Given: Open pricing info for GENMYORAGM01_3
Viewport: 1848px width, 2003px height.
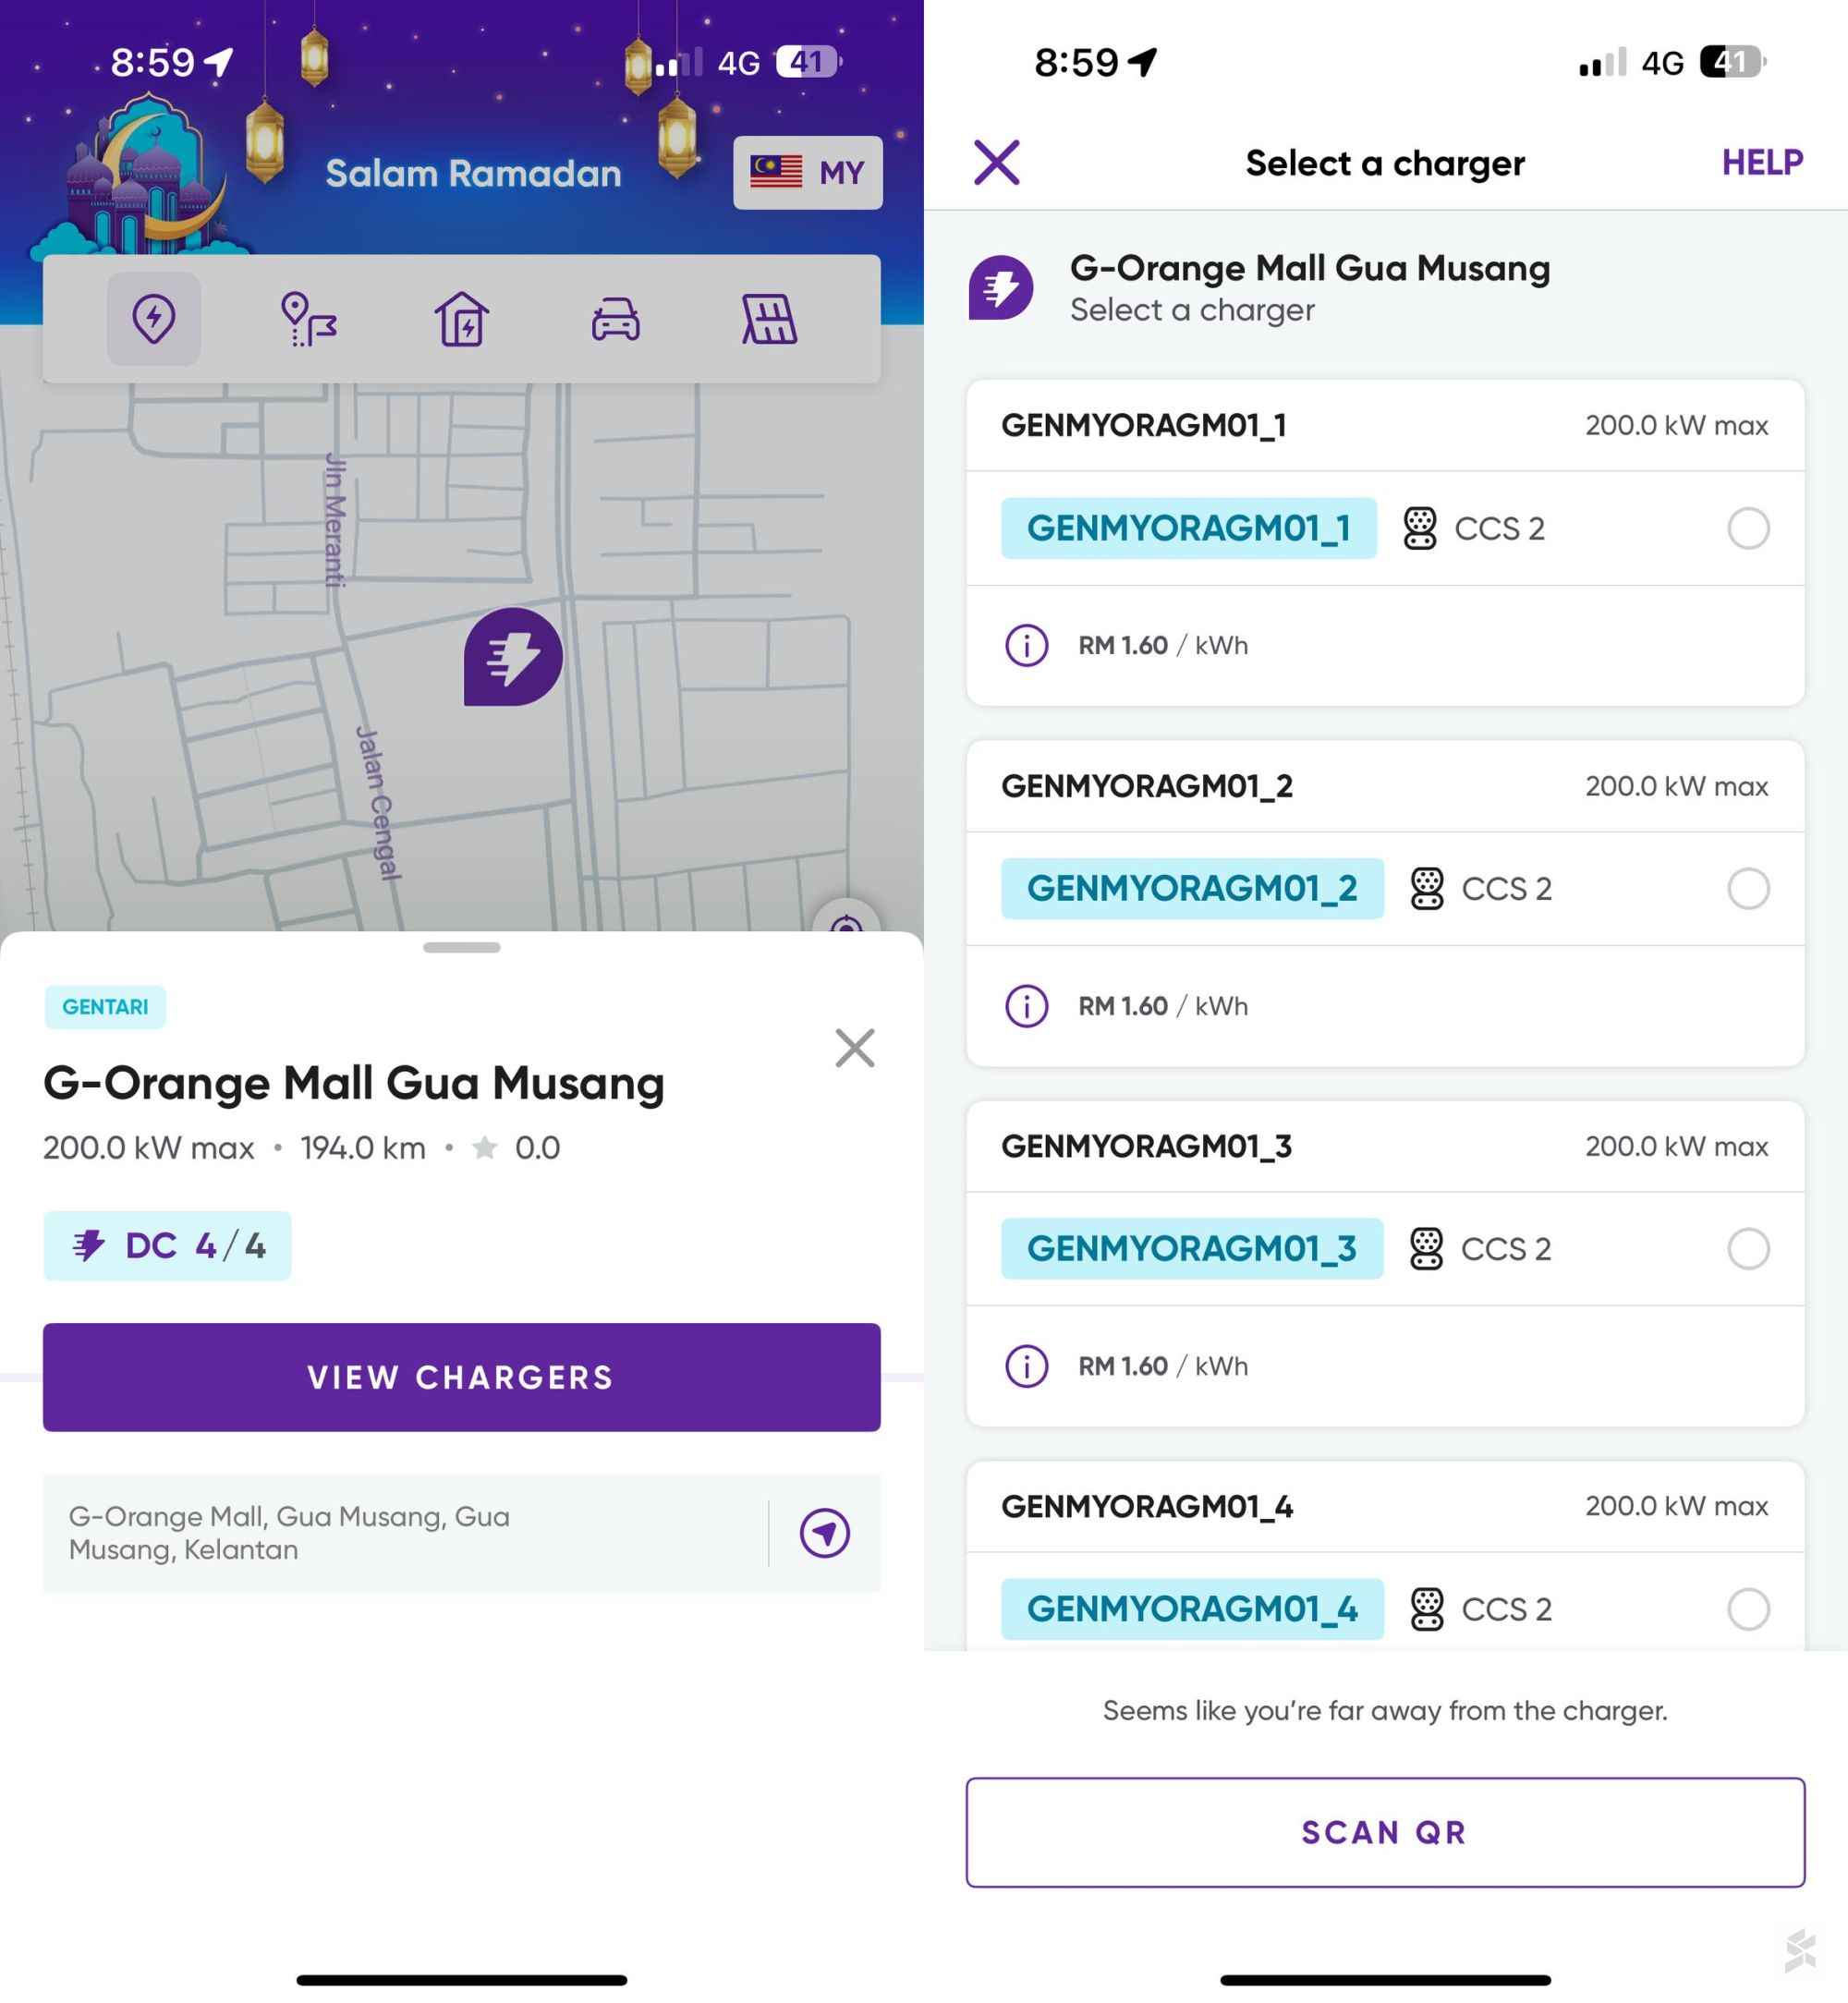Looking at the screenshot, I should [x=1026, y=1365].
